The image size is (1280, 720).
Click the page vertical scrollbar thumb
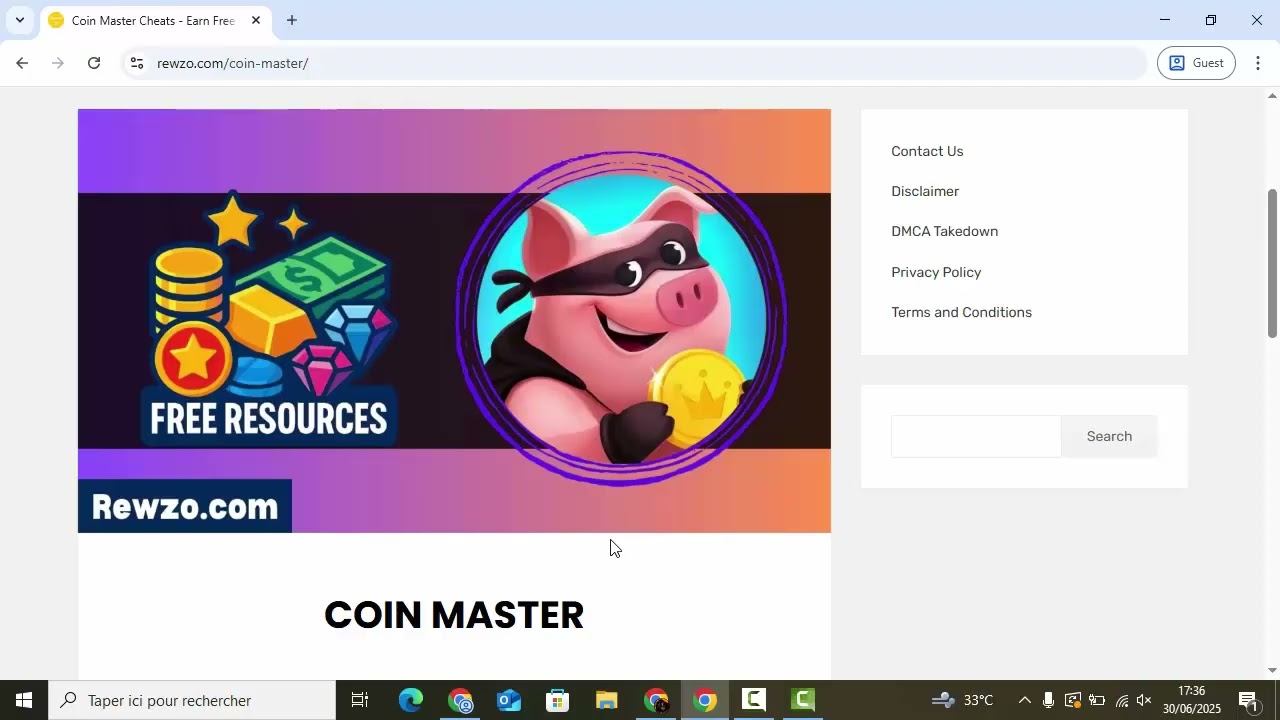pos(1272,263)
